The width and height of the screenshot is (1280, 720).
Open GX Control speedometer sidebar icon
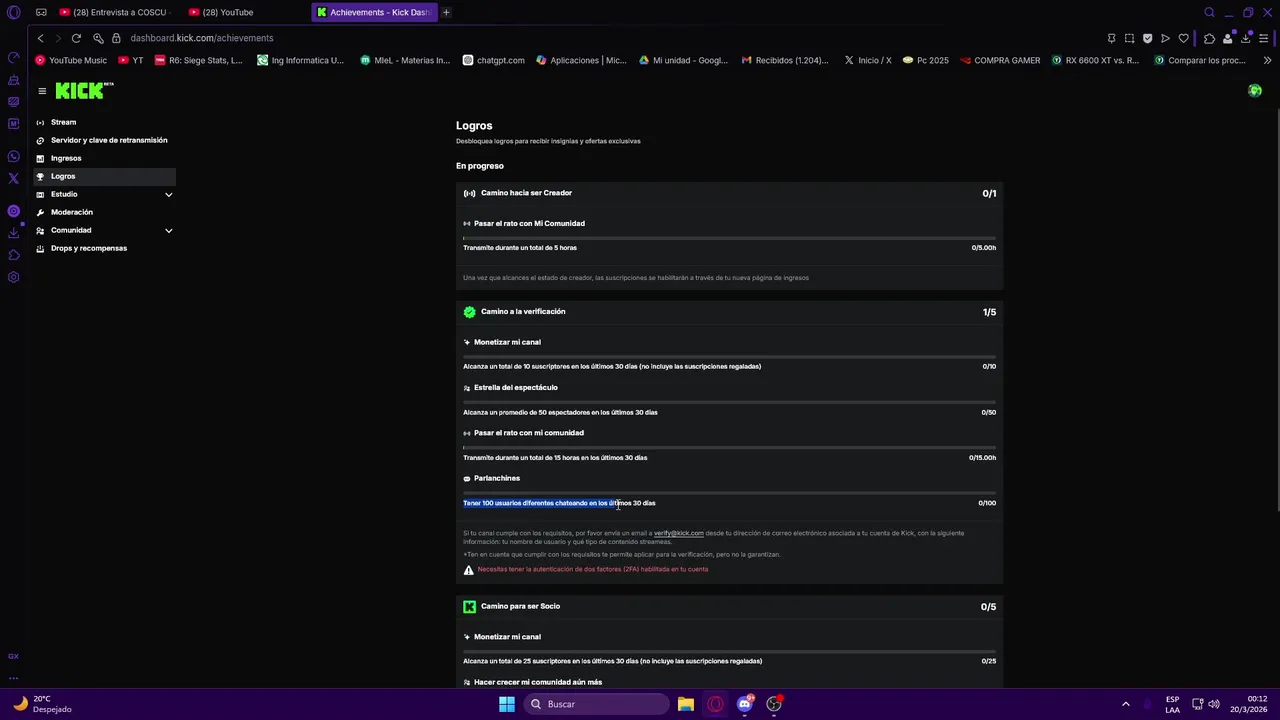pyautogui.click(x=13, y=57)
